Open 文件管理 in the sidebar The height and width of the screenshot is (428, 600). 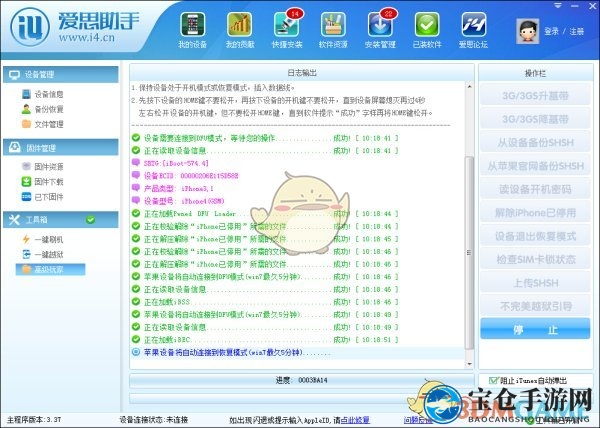(x=42, y=124)
